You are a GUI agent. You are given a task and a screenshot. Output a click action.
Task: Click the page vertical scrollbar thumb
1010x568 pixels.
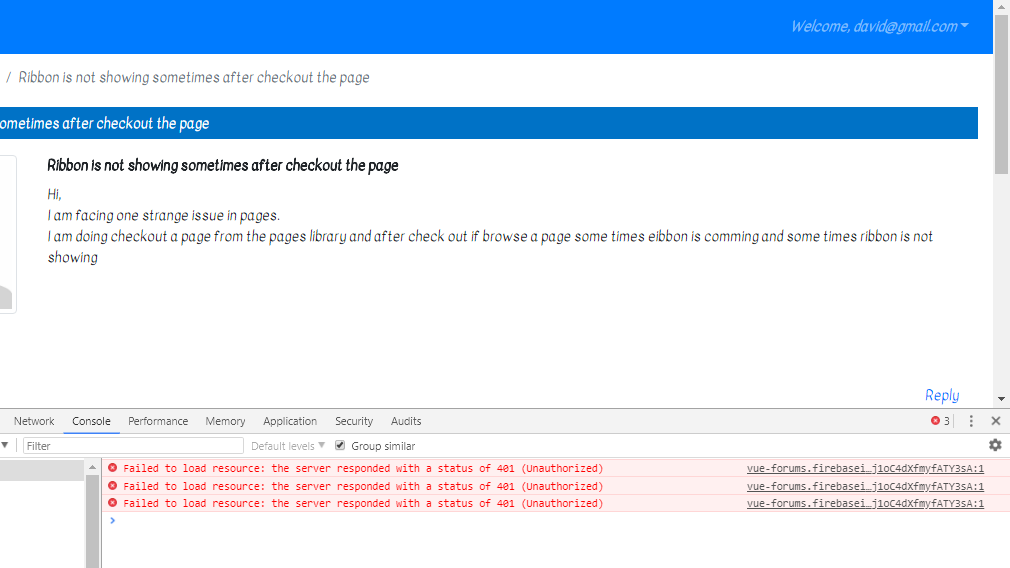[x=1001, y=100]
